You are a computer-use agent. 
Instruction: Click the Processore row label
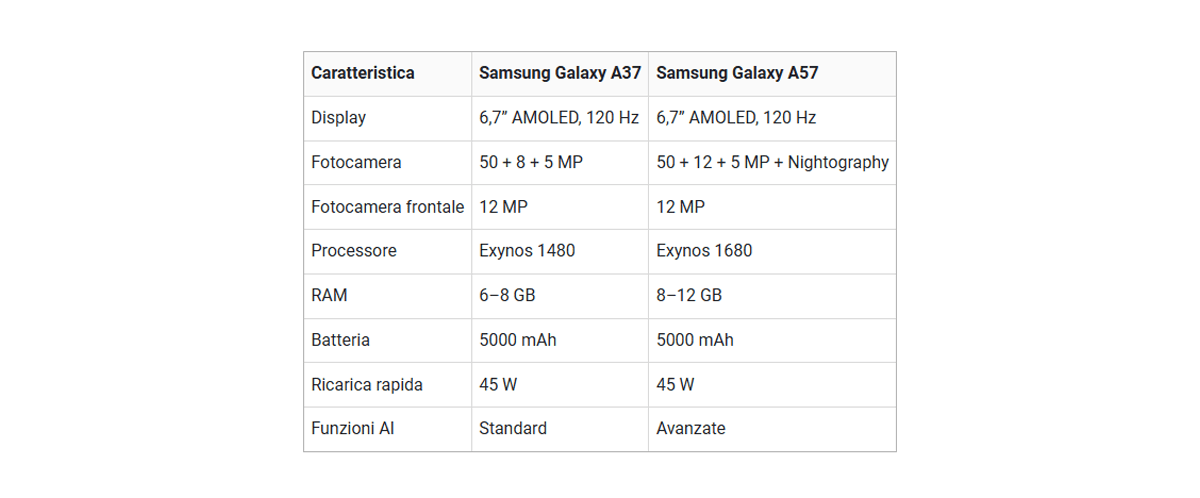click(354, 251)
